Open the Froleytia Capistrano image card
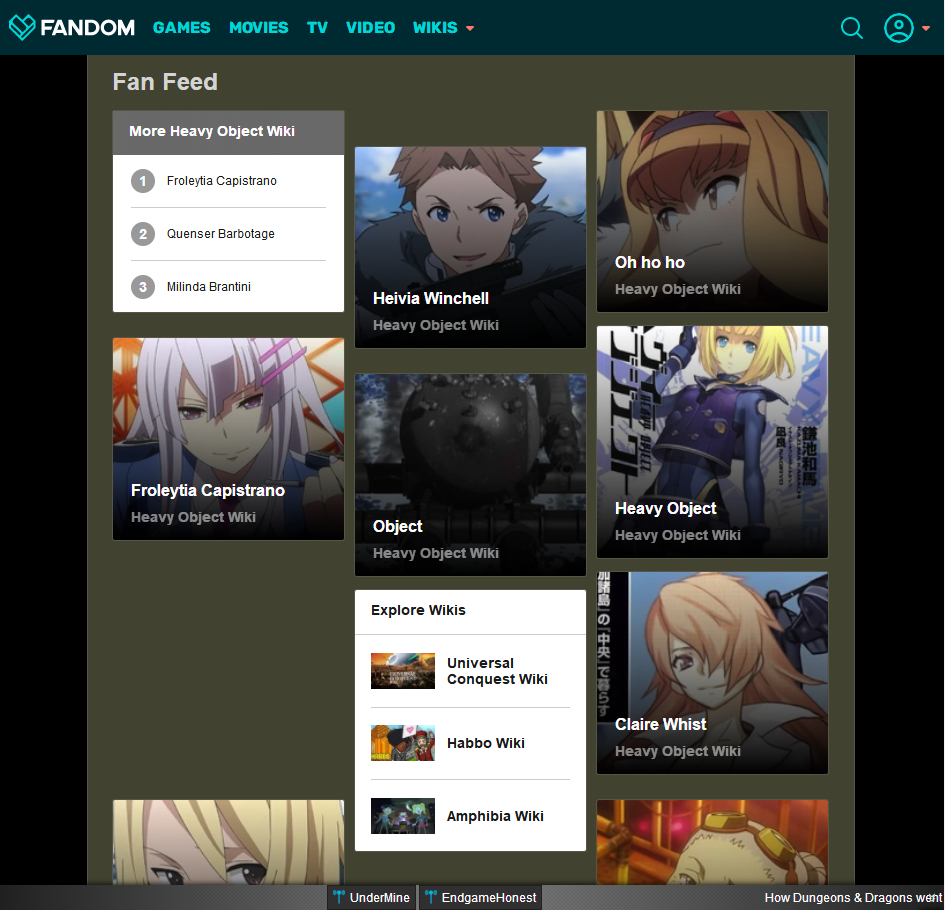This screenshot has width=945, height=910. 228,439
